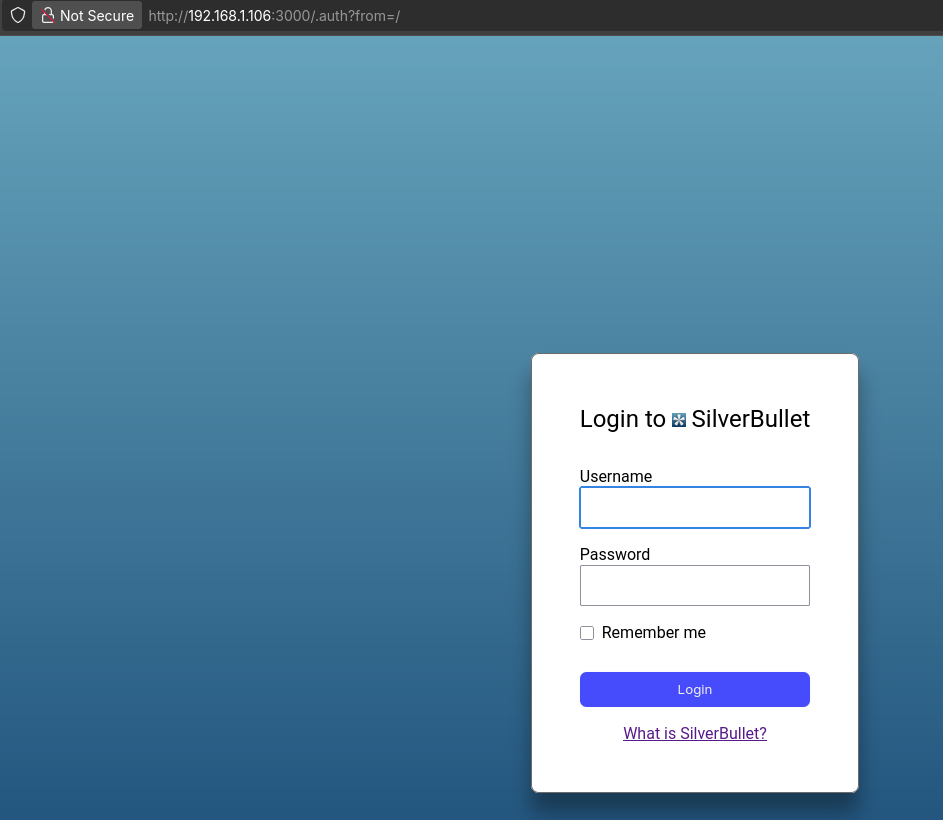Click the 192.168.1.106 host in the URL
The height and width of the screenshot is (820, 943).
229,16
